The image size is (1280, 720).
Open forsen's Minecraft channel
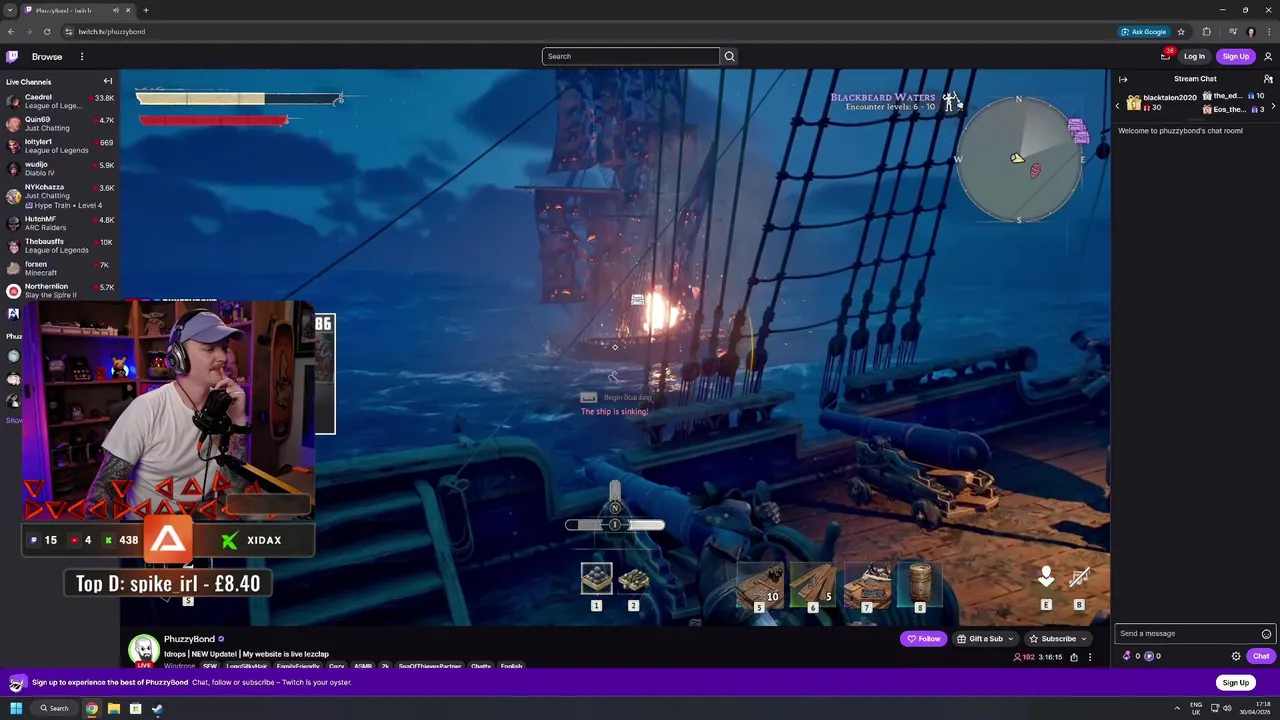[60, 268]
